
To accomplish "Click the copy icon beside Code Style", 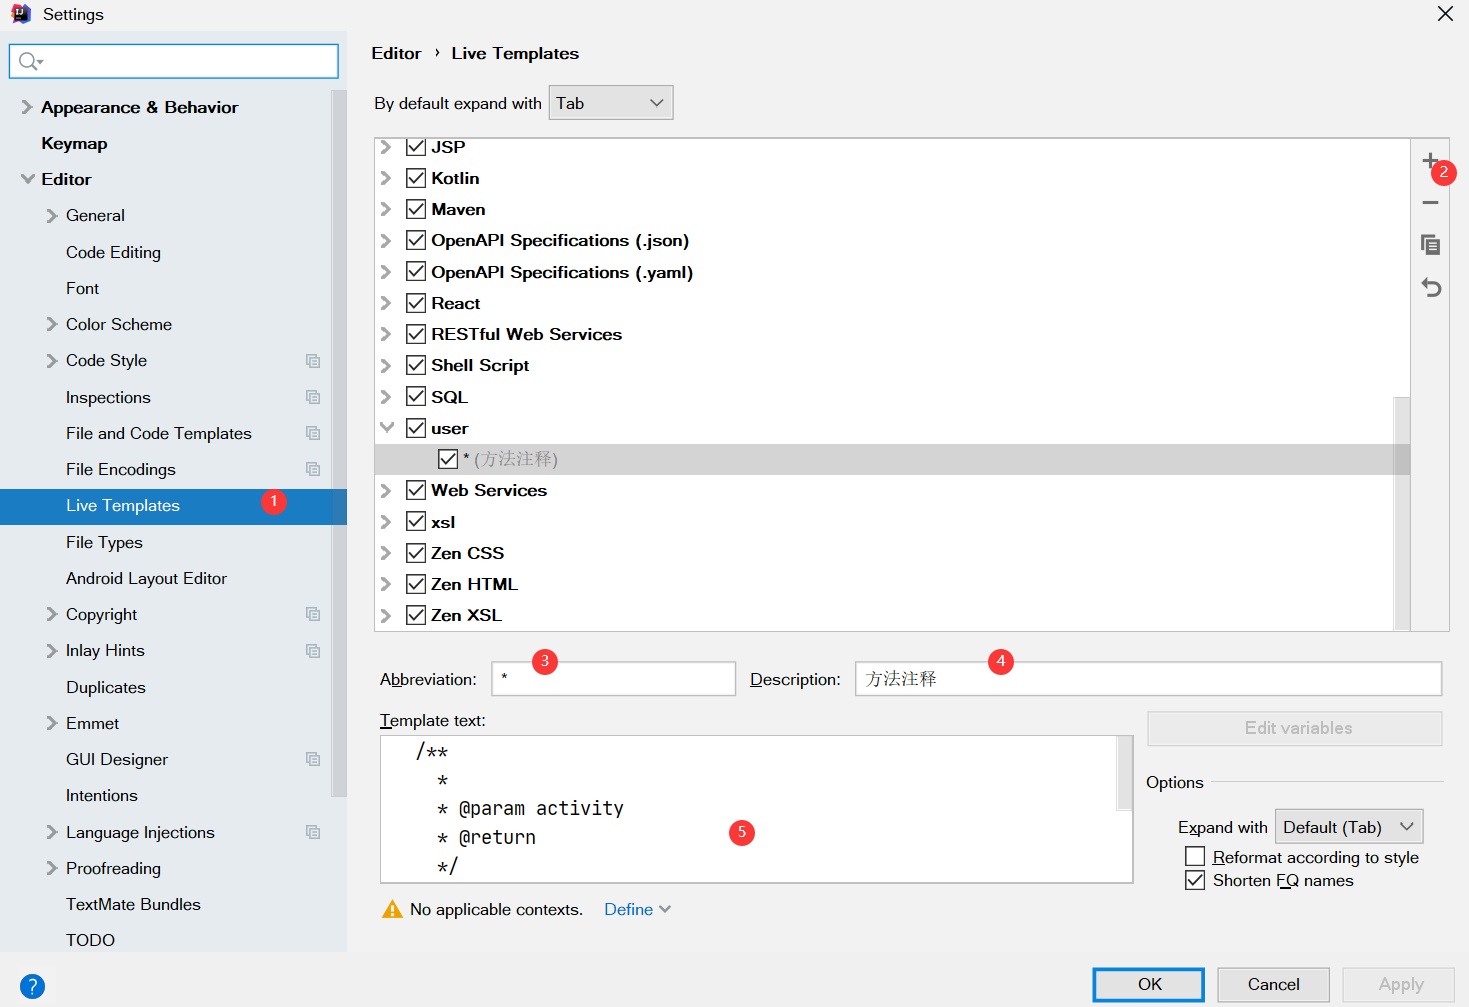I will pyautogui.click(x=313, y=361).
